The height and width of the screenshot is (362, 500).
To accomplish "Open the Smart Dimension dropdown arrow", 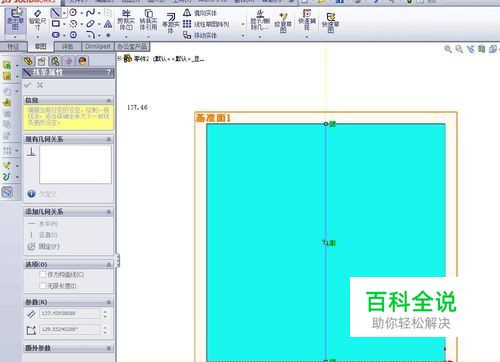I will [37, 36].
